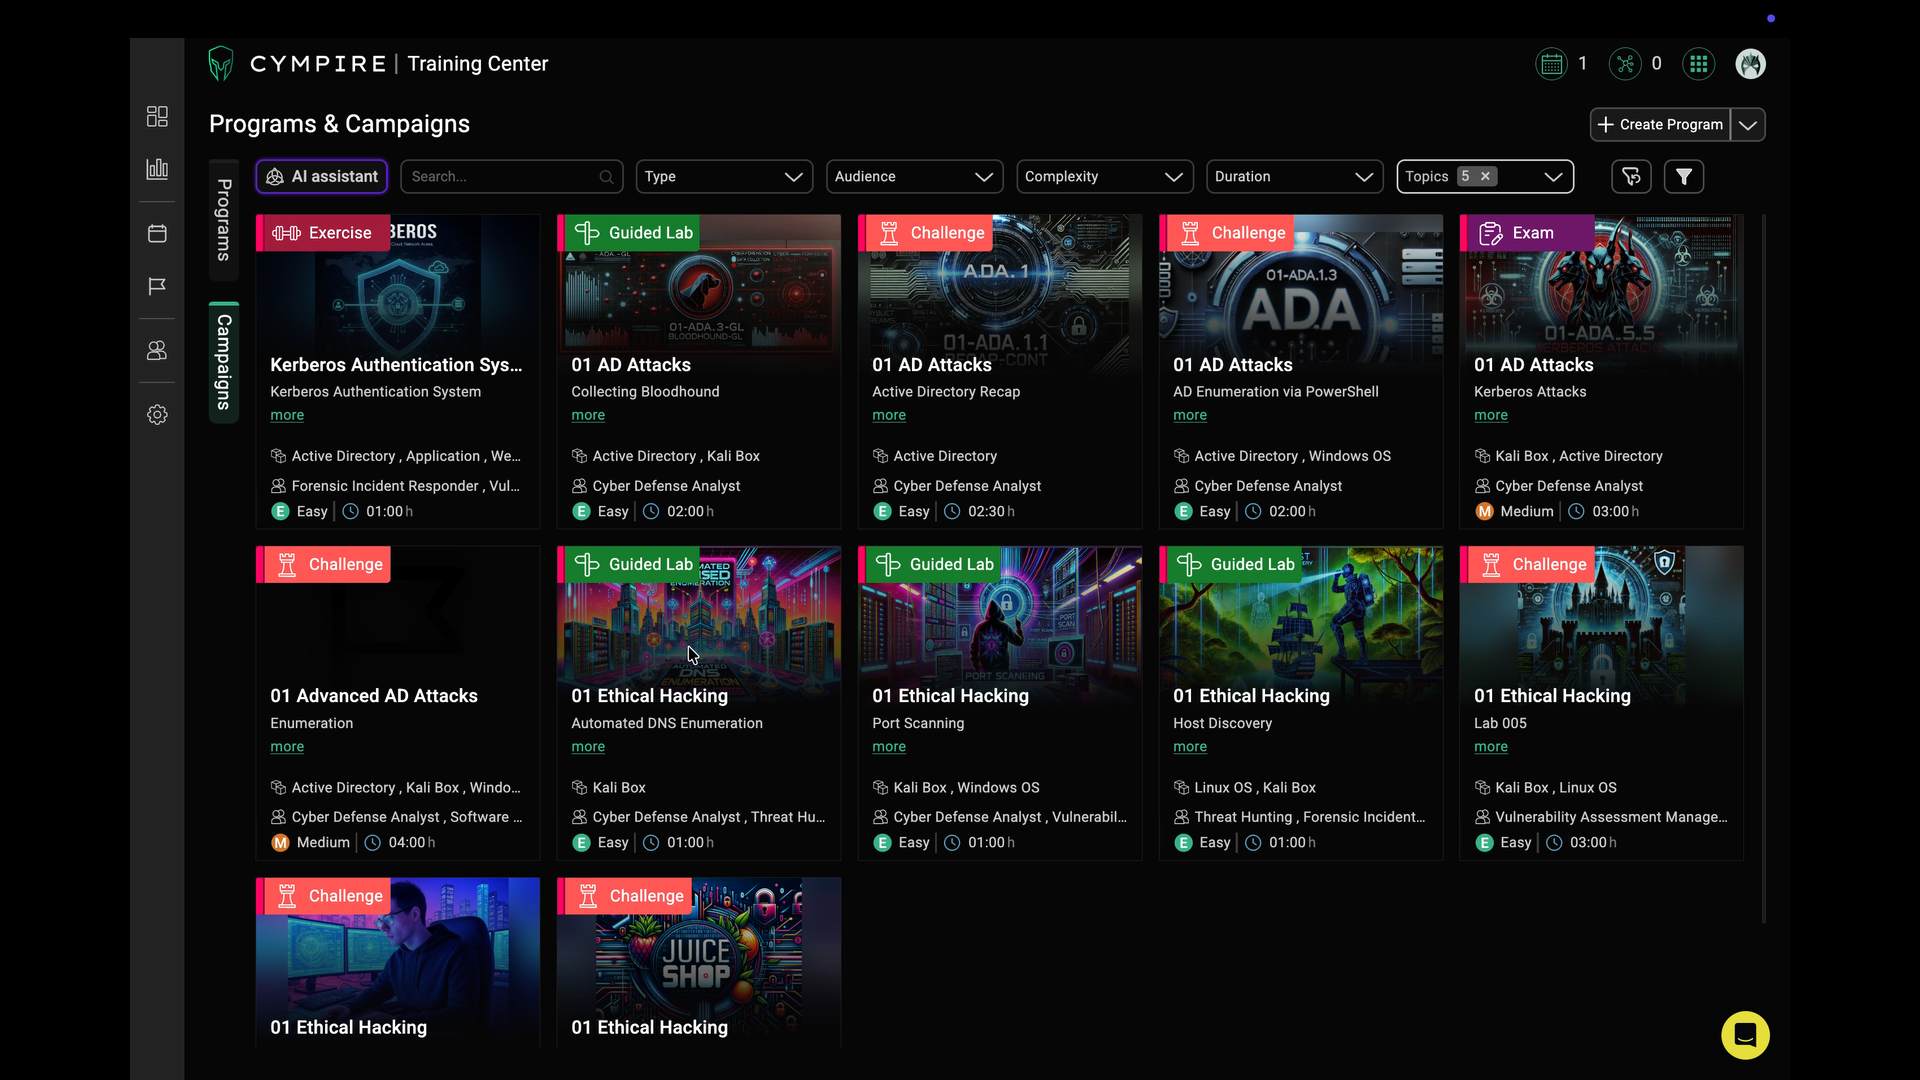The image size is (1920, 1080).
Task: Open the flag icon in left sidebar
Action: (x=157, y=287)
